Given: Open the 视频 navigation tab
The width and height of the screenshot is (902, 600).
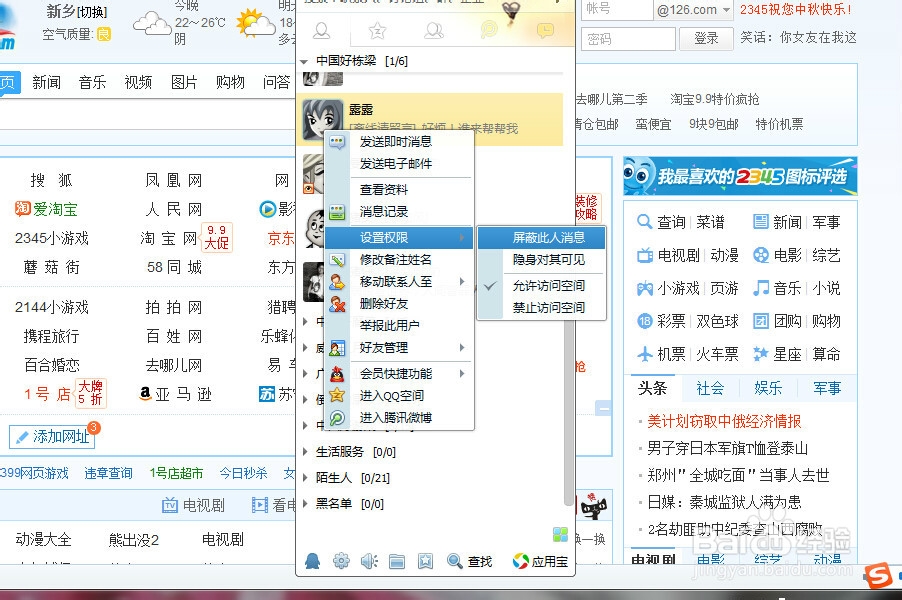Looking at the screenshot, I should (x=138, y=83).
